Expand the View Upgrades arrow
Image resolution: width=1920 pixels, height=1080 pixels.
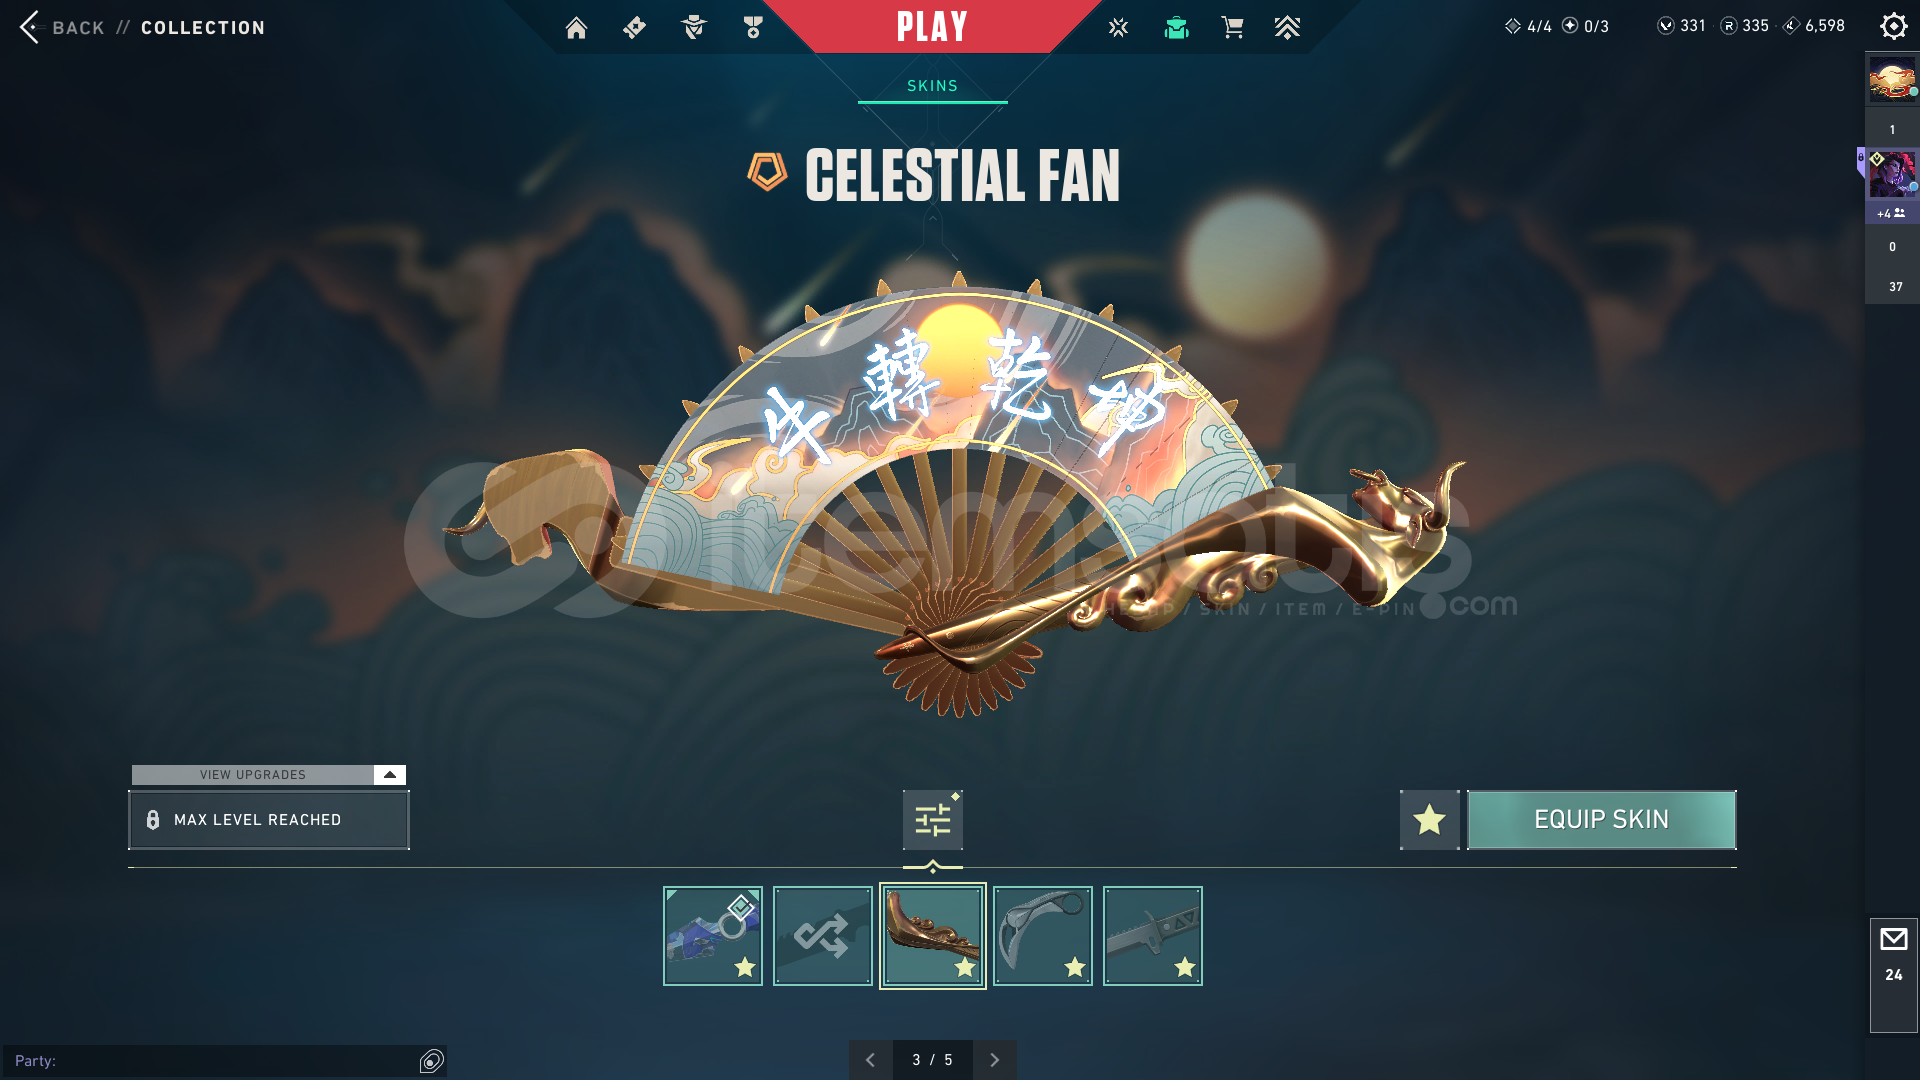click(x=390, y=775)
